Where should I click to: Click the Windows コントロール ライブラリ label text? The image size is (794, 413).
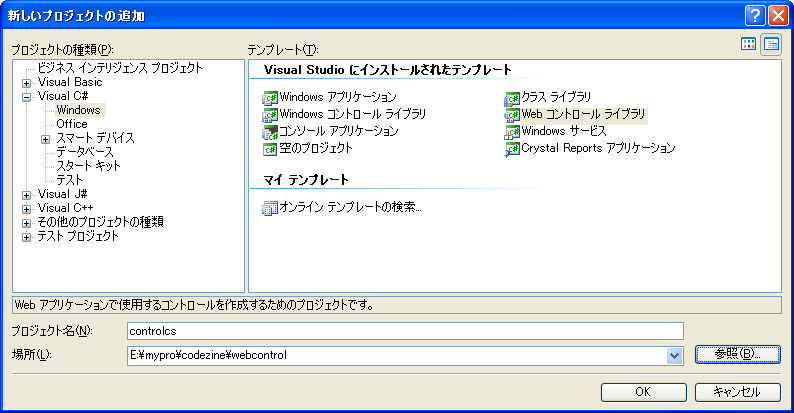click(353, 114)
